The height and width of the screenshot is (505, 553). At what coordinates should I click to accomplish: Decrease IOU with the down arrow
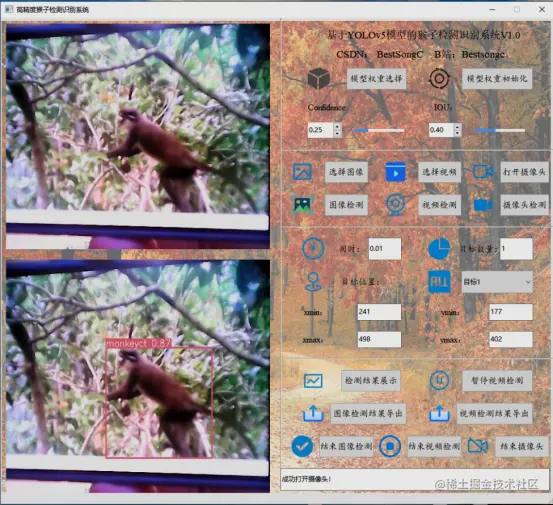click(457, 134)
